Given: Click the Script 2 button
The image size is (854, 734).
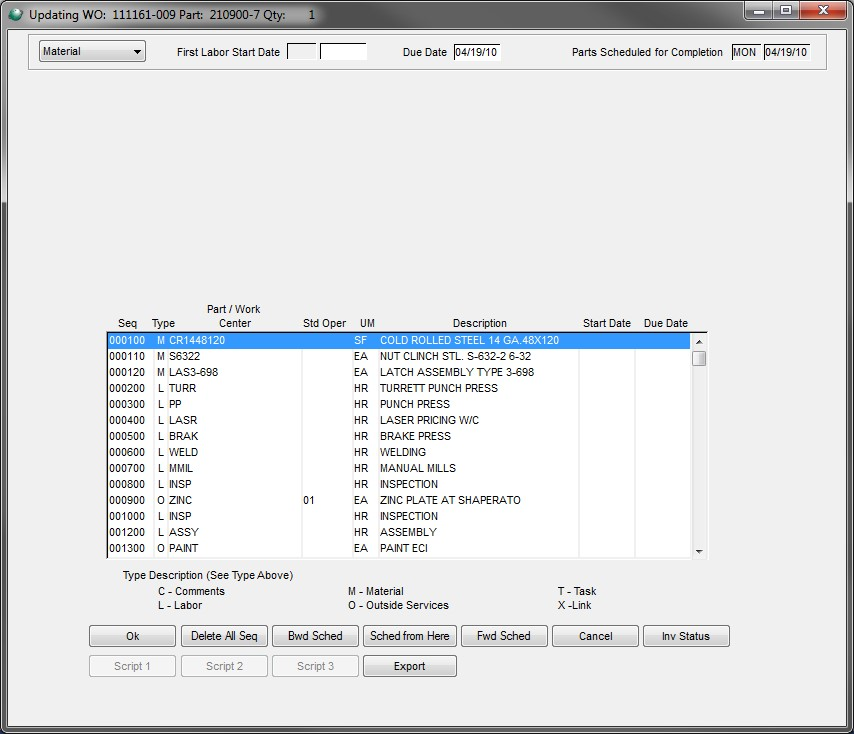Looking at the screenshot, I should click(x=224, y=666).
